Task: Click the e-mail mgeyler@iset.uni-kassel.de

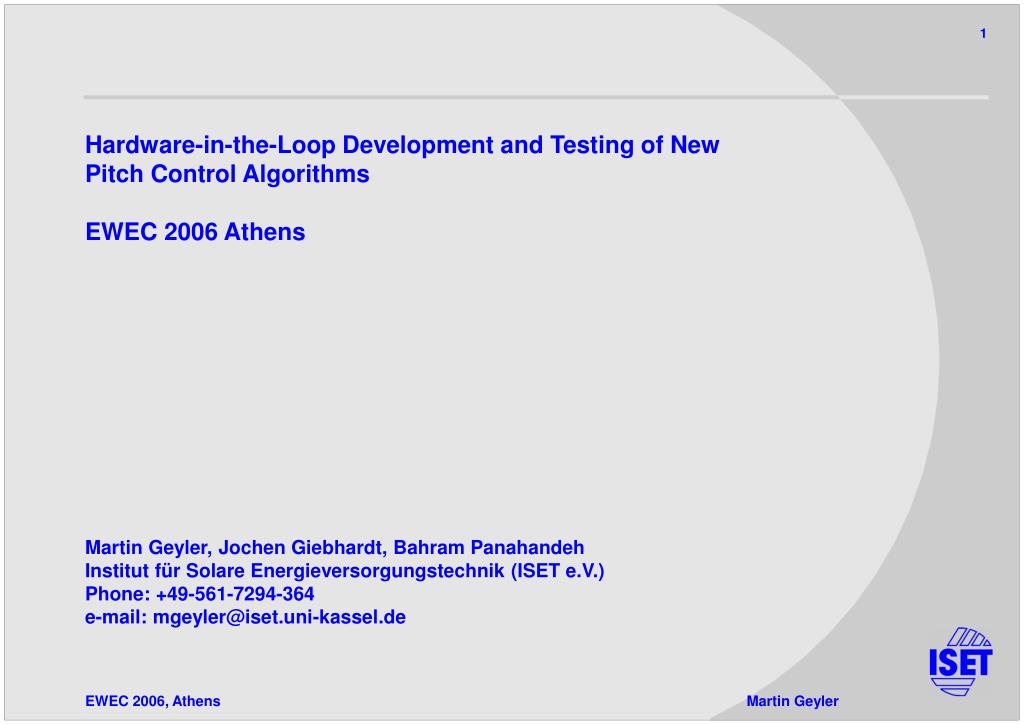Action: tap(280, 617)
